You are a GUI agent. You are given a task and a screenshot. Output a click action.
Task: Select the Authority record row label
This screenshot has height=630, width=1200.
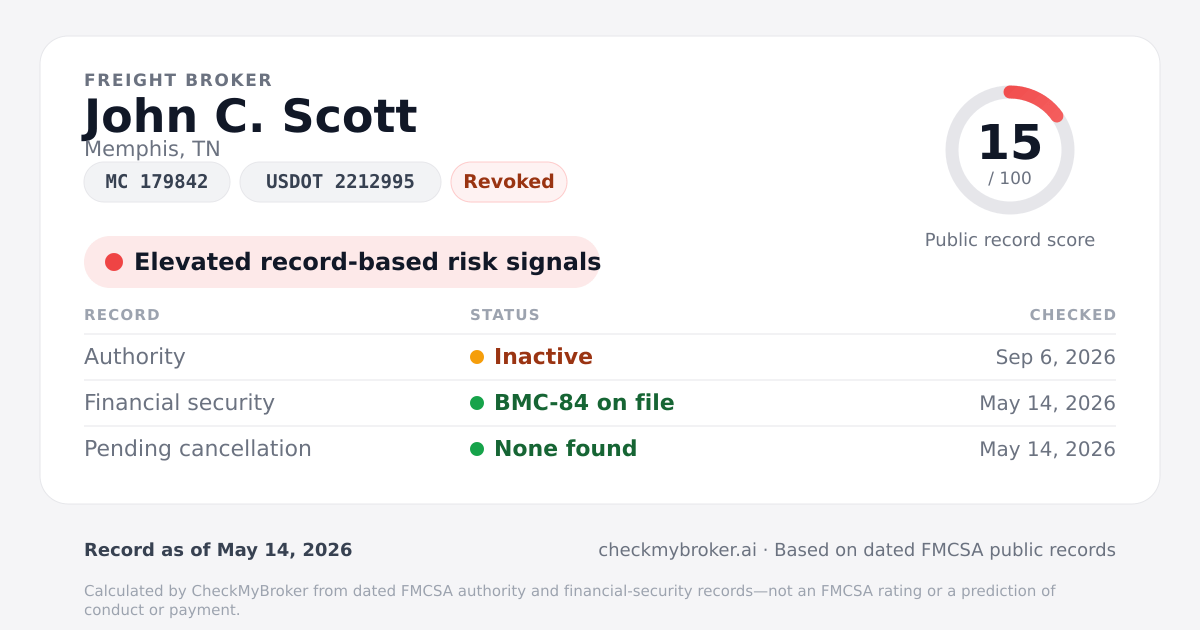(x=135, y=357)
